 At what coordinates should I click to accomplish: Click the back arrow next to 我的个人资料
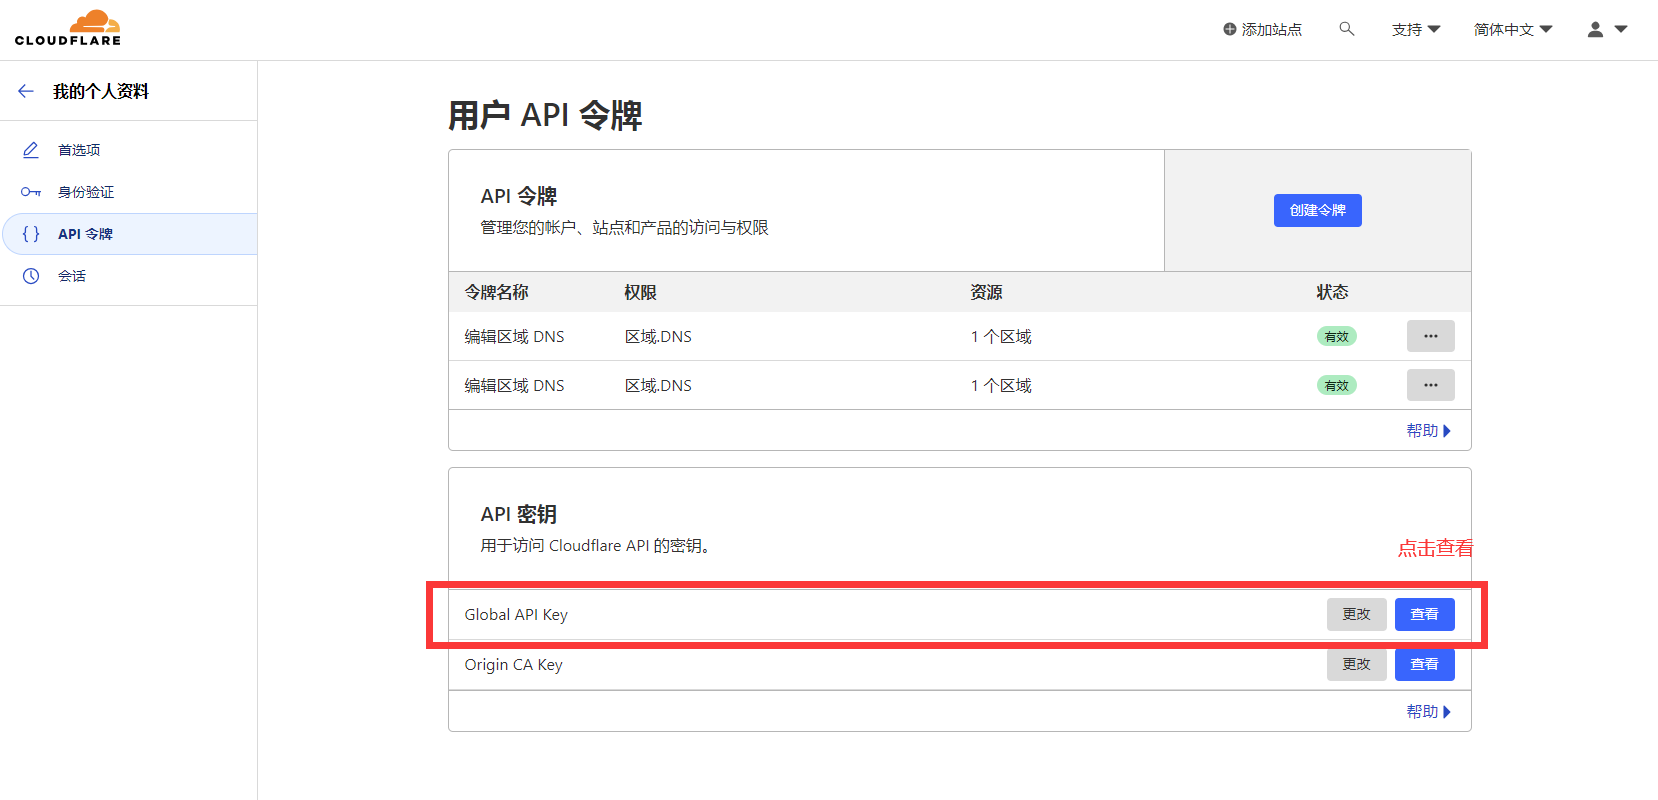(x=26, y=91)
